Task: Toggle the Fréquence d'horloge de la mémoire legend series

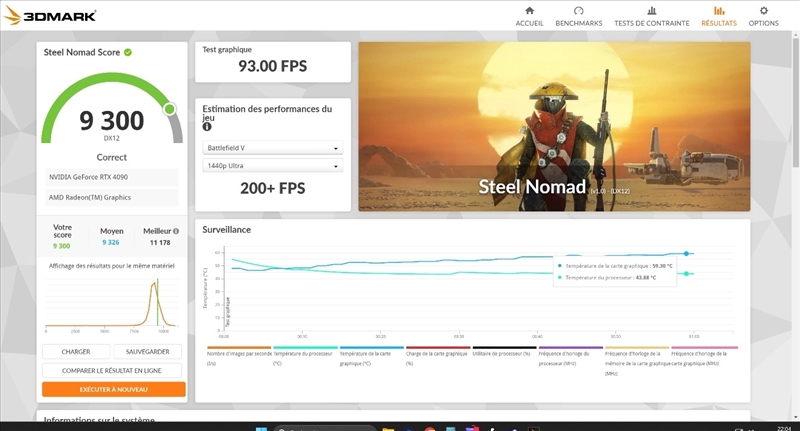Action: [637, 362]
